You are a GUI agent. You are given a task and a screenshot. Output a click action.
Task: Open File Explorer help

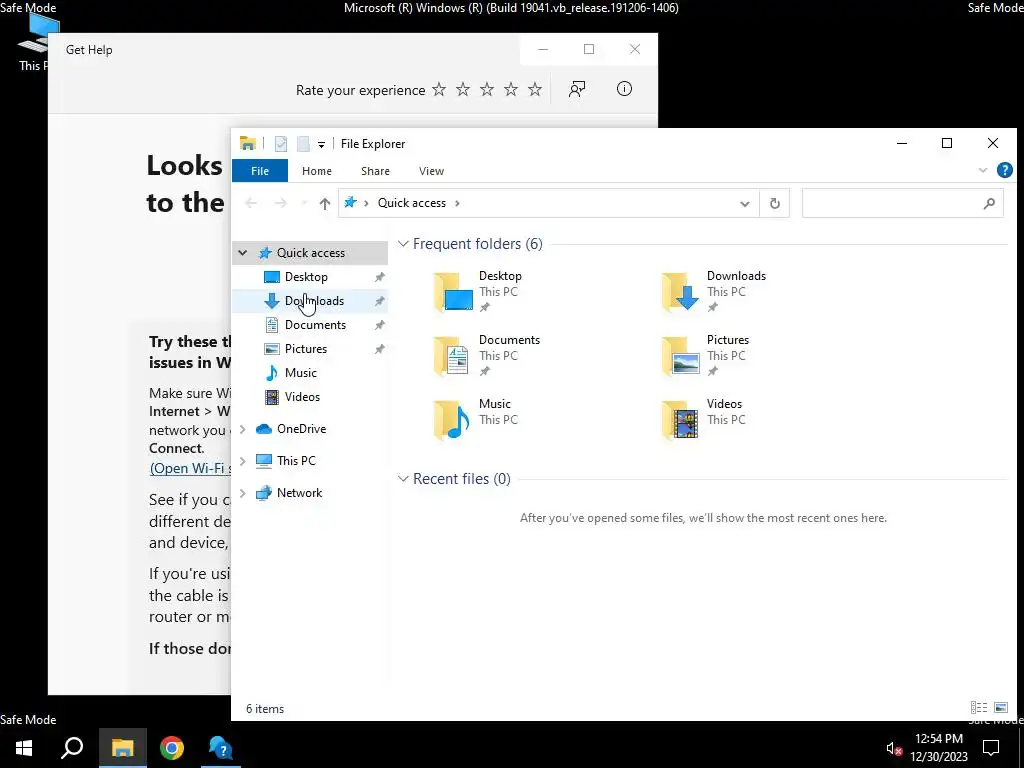pyautogui.click(x=1004, y=170)
